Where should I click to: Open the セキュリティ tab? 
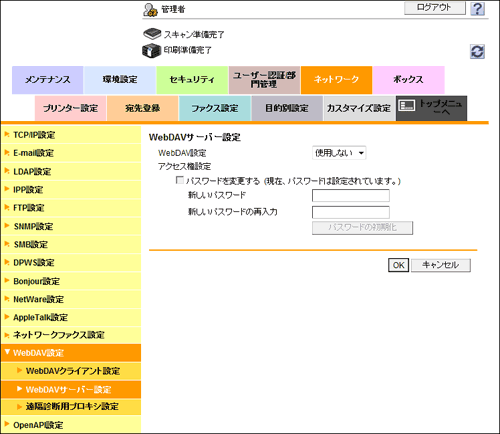pos(192,80)
